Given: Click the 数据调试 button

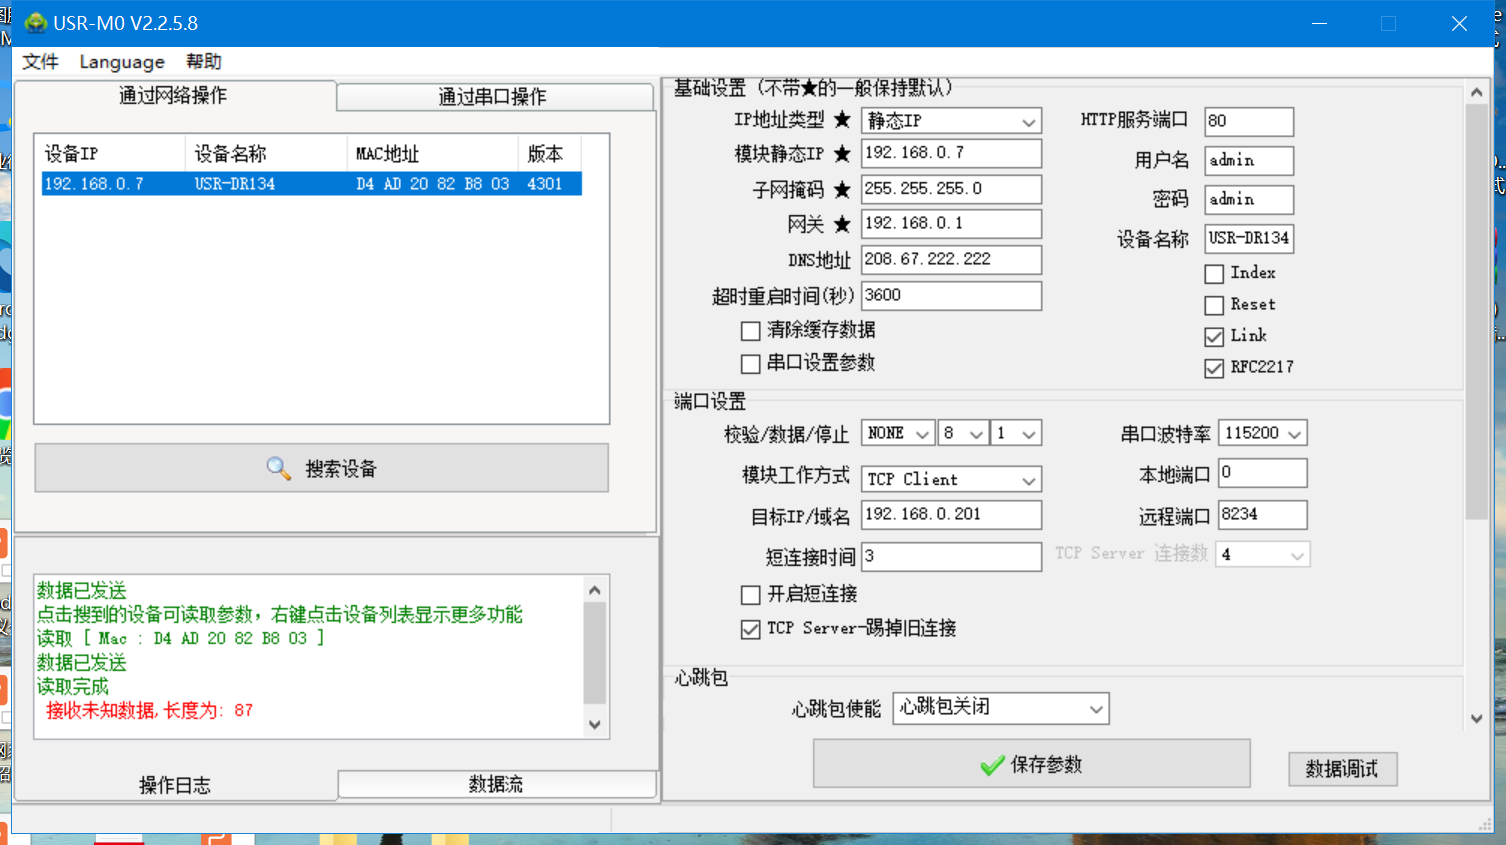Looking at the screenshot, I should coord(1341,769).
